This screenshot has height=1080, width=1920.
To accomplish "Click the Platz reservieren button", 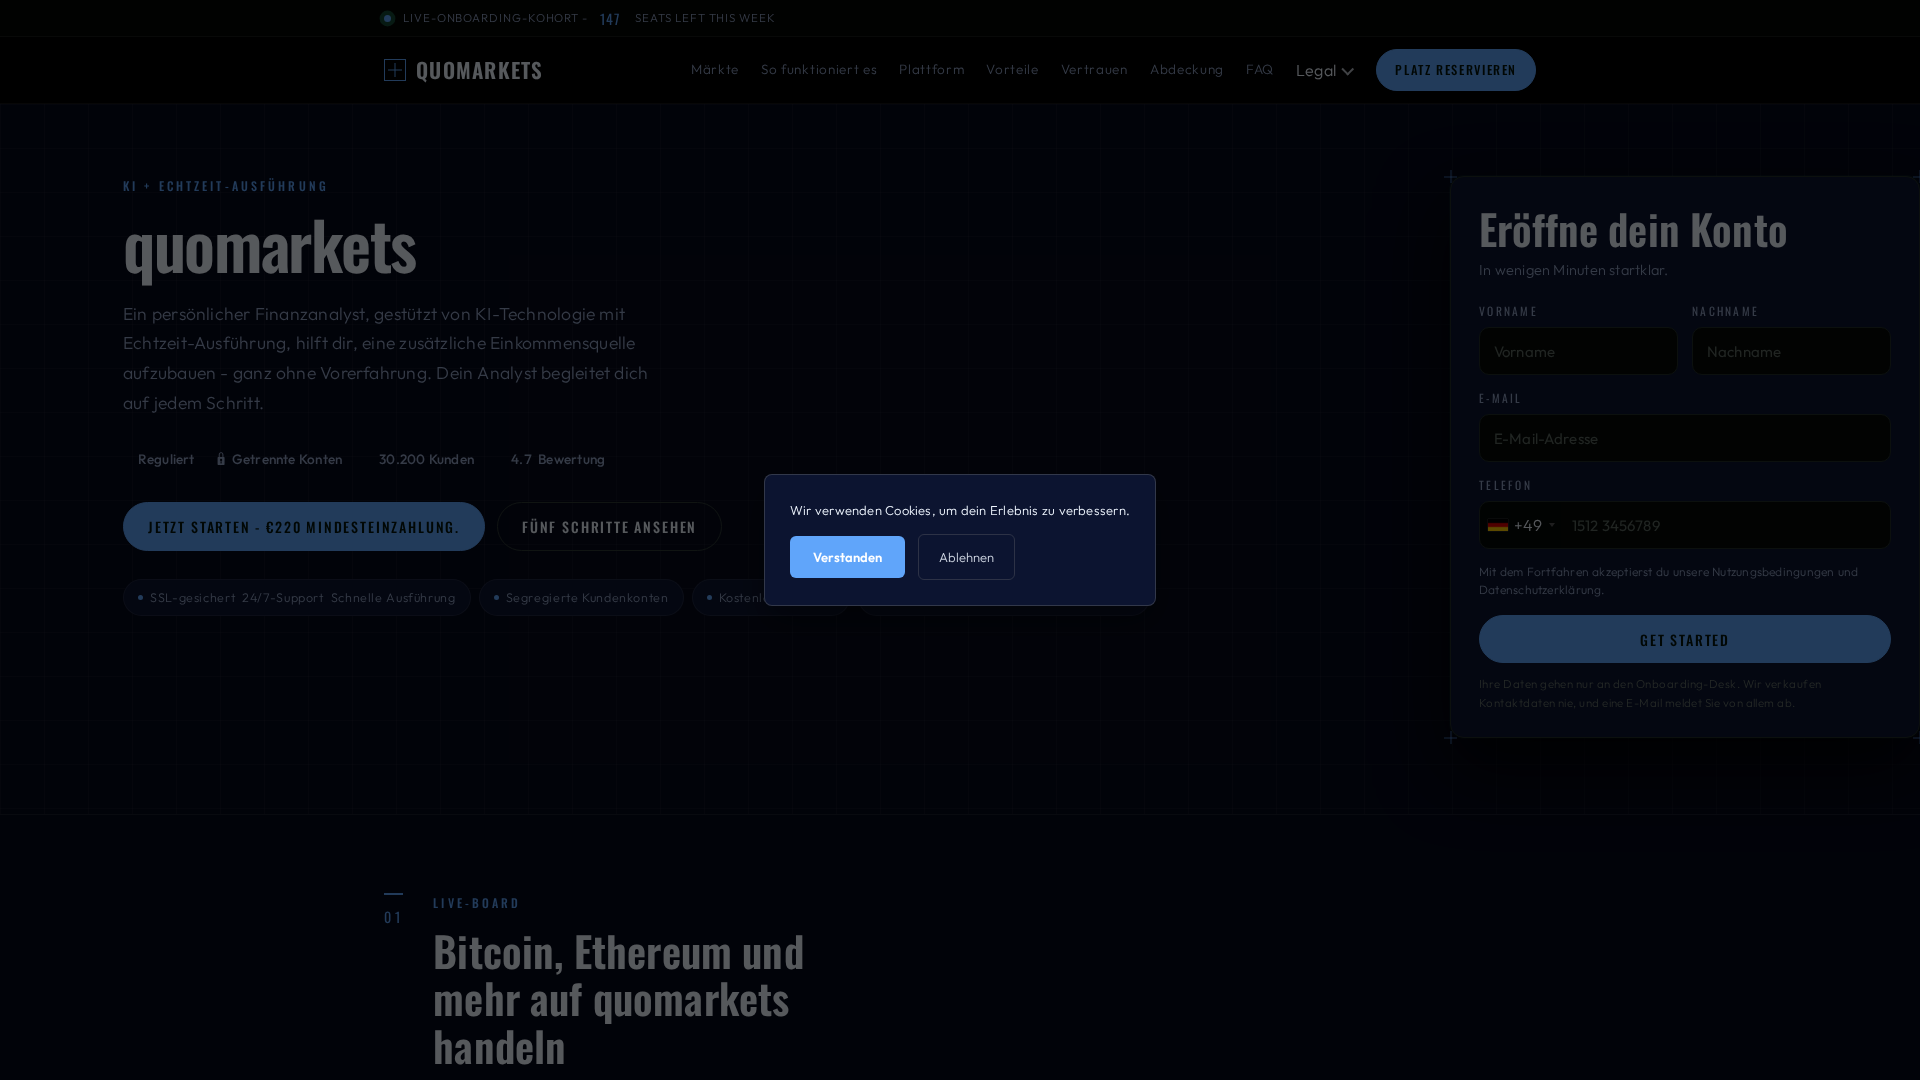I will [x=1455, y=70].
